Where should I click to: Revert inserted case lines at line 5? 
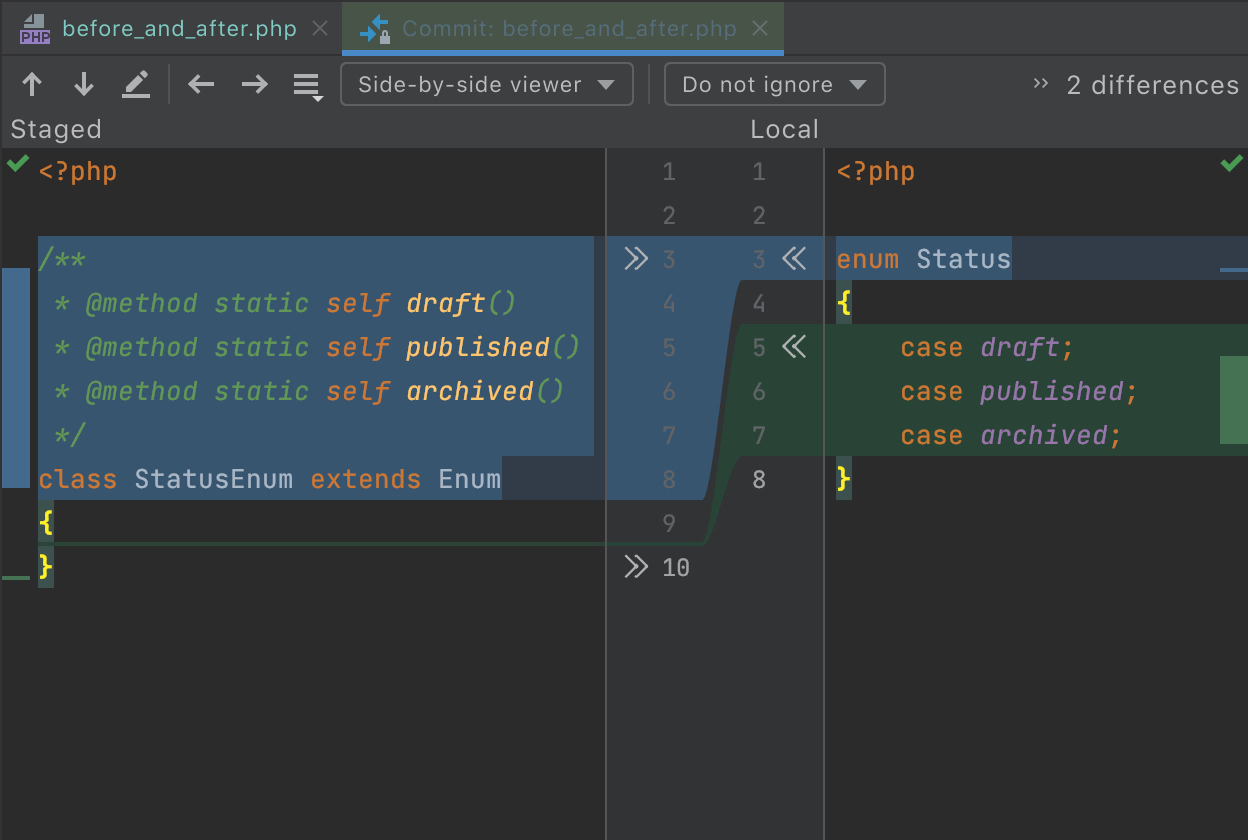tap(794, 348)
